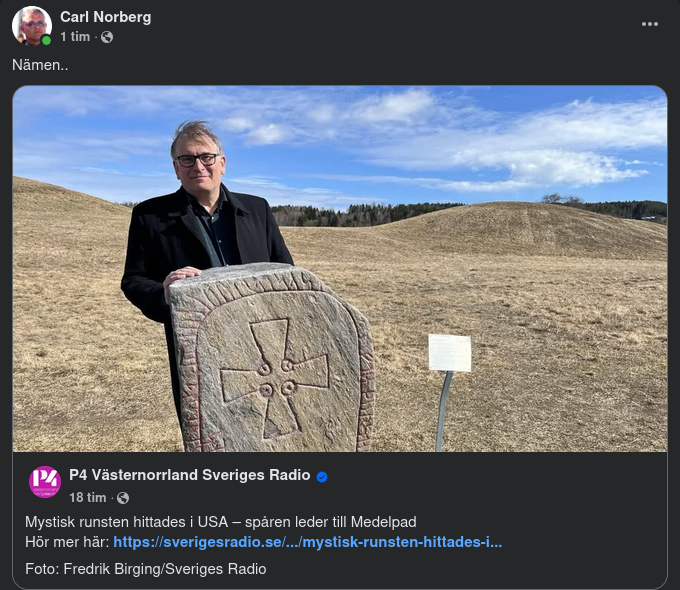The image size is (680, 590).
Task: Click the P4 Västernorrland logo avatar
Action: (45, 482)
